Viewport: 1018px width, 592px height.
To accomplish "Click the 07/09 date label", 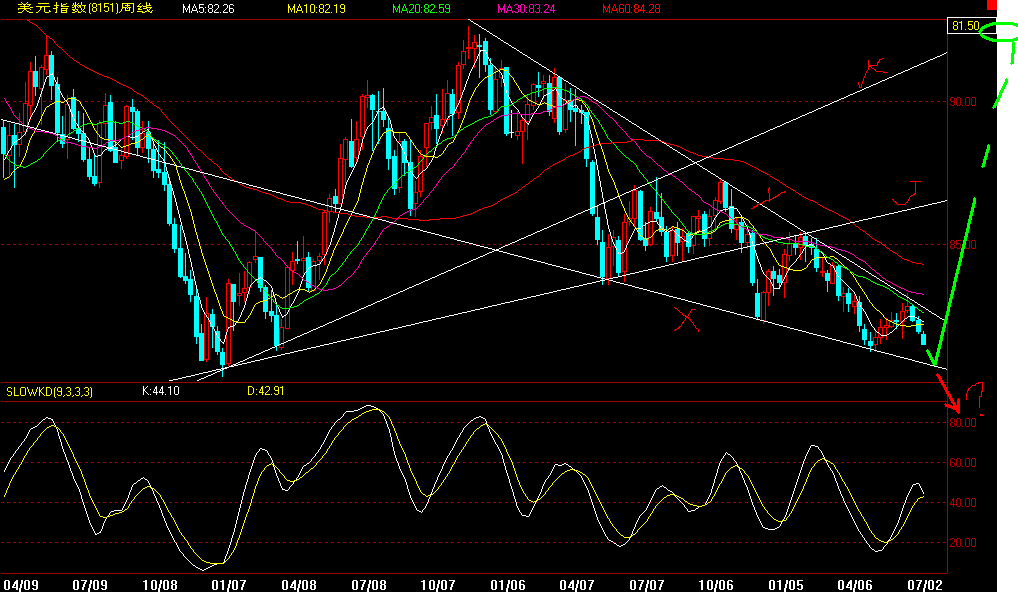I will 90,585.
